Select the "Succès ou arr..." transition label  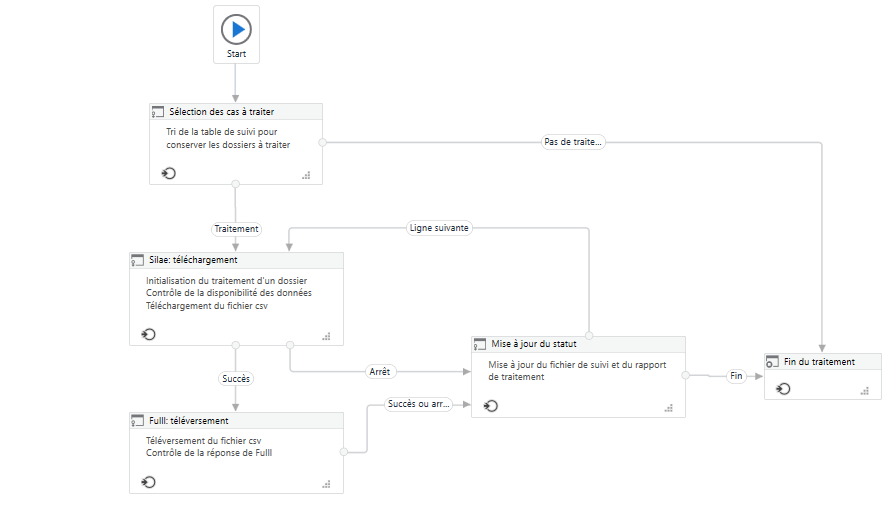point(420,404)
